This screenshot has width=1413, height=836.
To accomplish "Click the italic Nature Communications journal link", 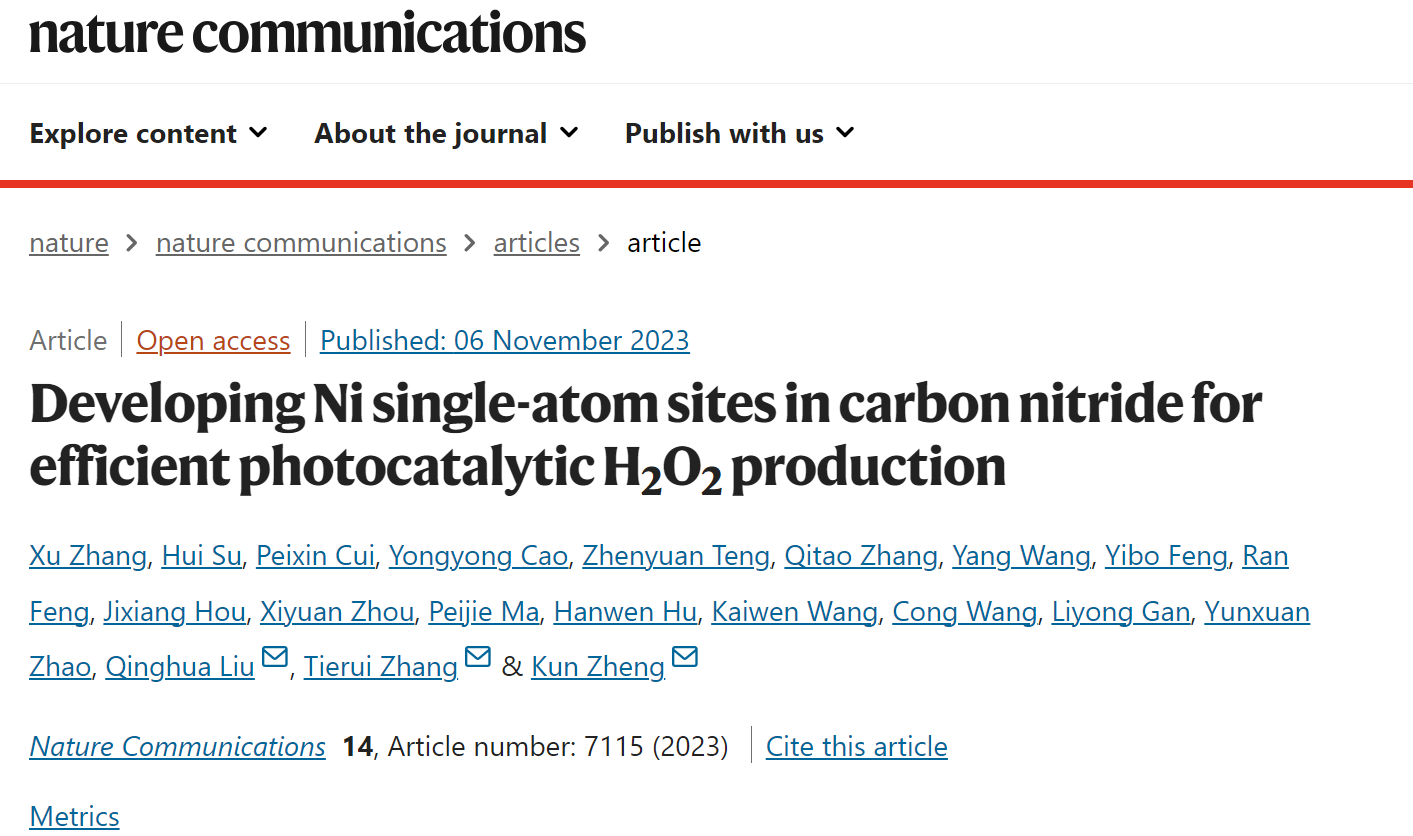I will click(x=178, y=747).
